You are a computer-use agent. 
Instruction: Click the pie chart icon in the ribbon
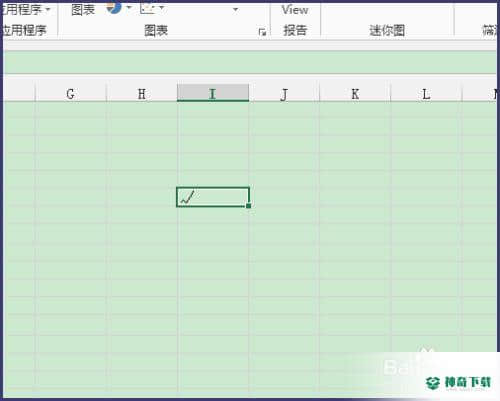[x=114, y=7]
